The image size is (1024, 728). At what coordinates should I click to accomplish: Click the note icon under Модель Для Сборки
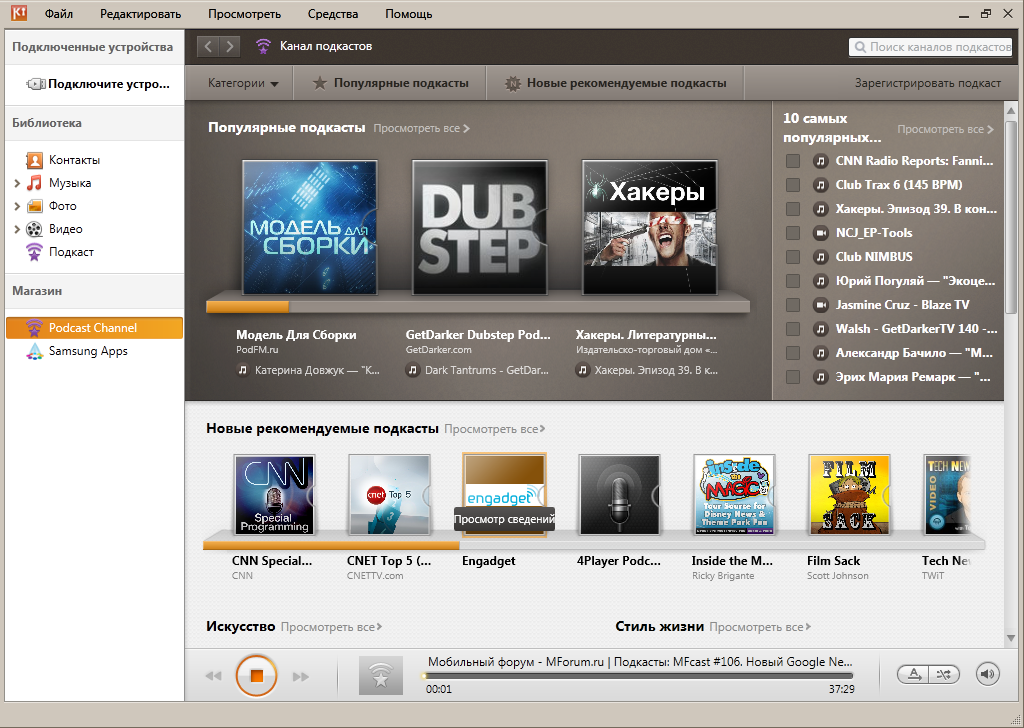[x=243, y=370]
